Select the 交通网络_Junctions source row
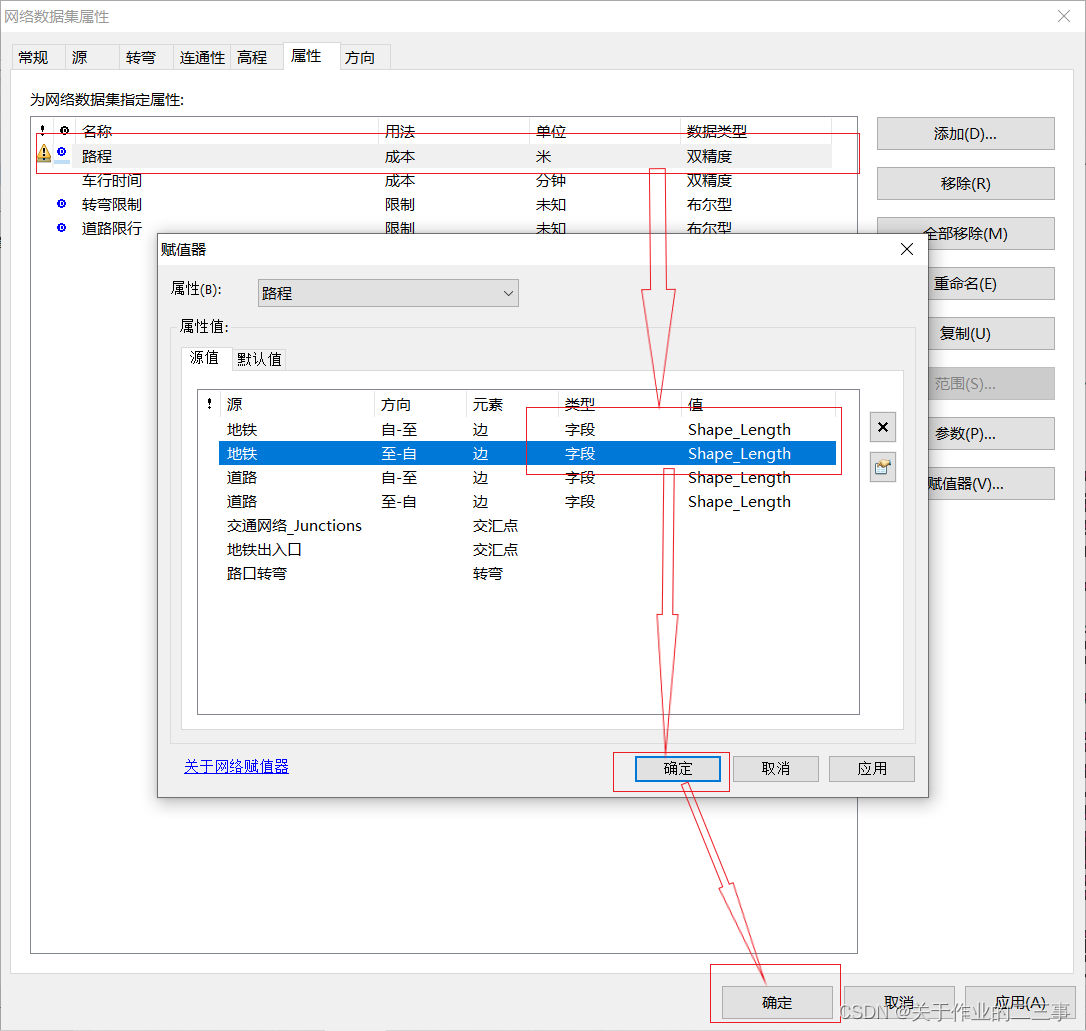Image resolution: width=1086 pixels, height=1031 pixels. [528, 526]
